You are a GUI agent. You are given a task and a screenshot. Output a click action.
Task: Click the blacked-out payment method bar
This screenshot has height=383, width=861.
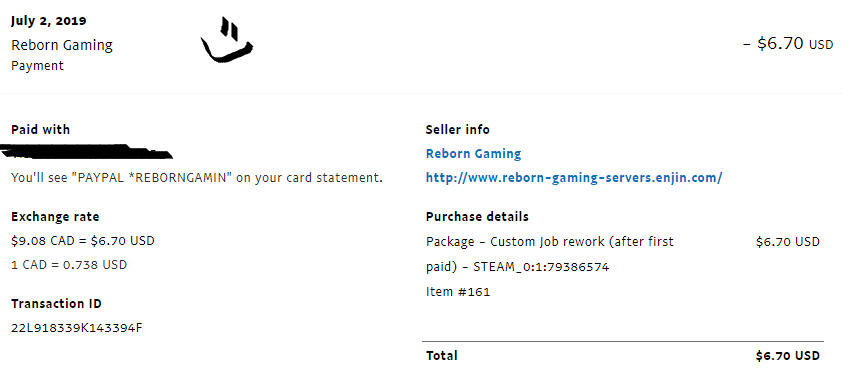click(86, 151)
